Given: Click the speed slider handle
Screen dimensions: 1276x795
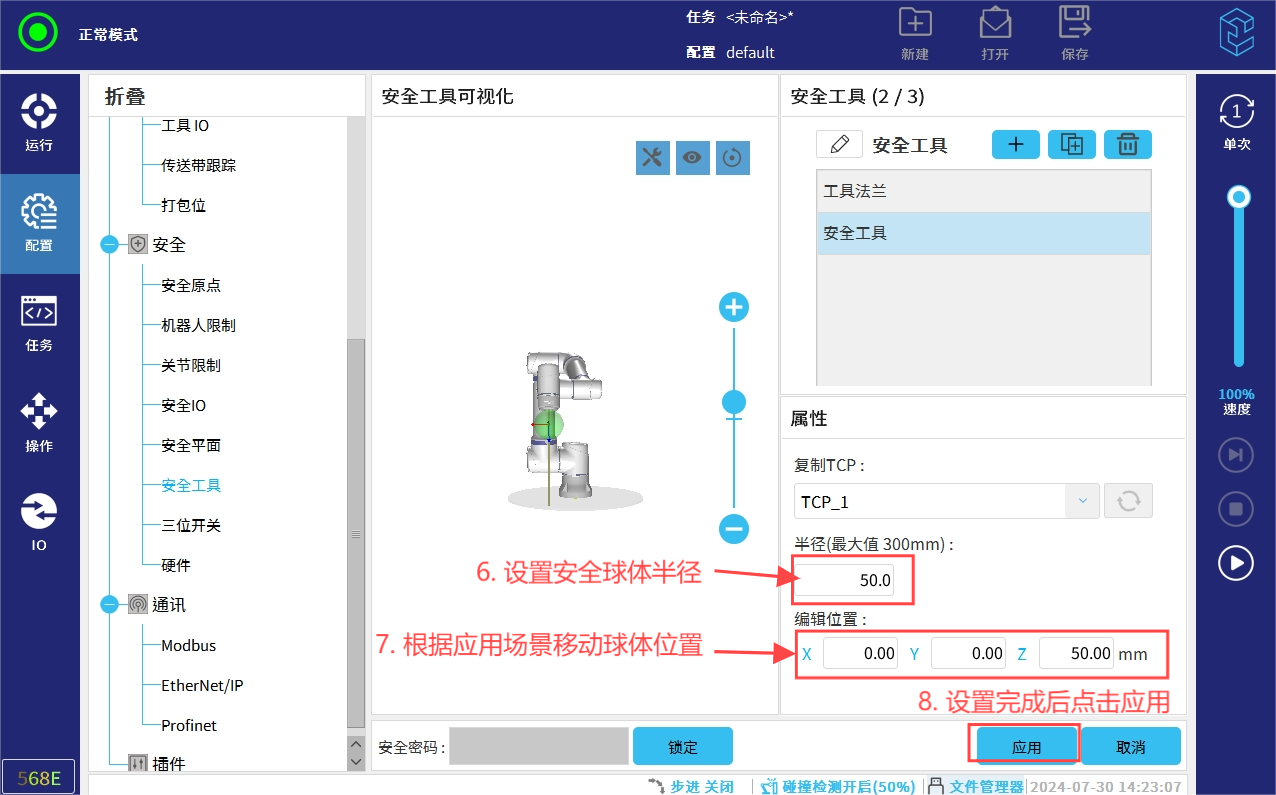Looking at the screenshot, I should (1239, 197).
